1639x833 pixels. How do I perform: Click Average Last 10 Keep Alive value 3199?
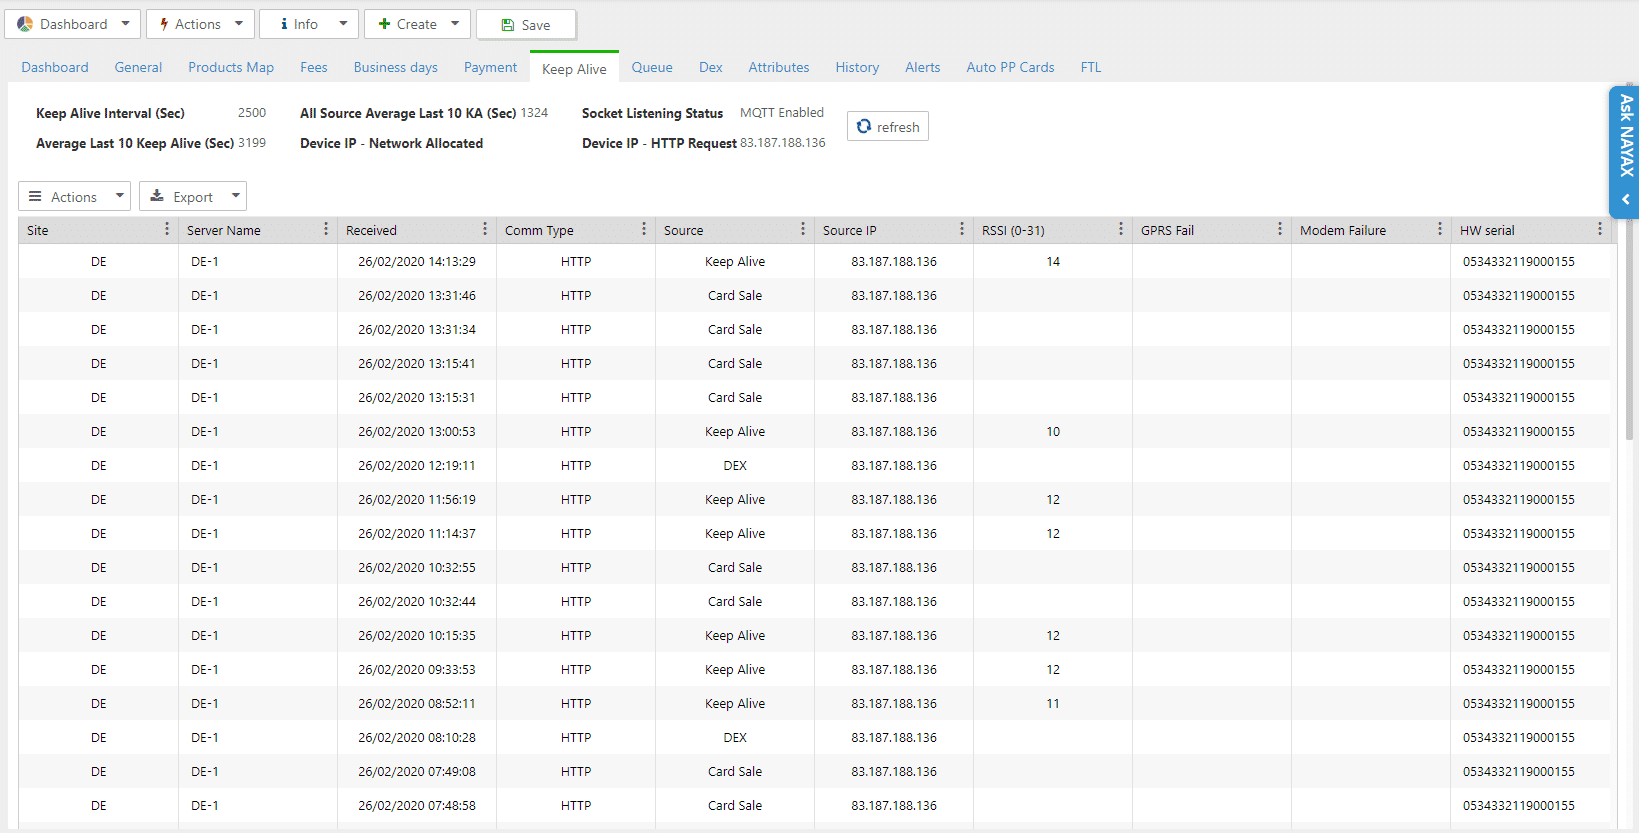[x=252, y=143]
